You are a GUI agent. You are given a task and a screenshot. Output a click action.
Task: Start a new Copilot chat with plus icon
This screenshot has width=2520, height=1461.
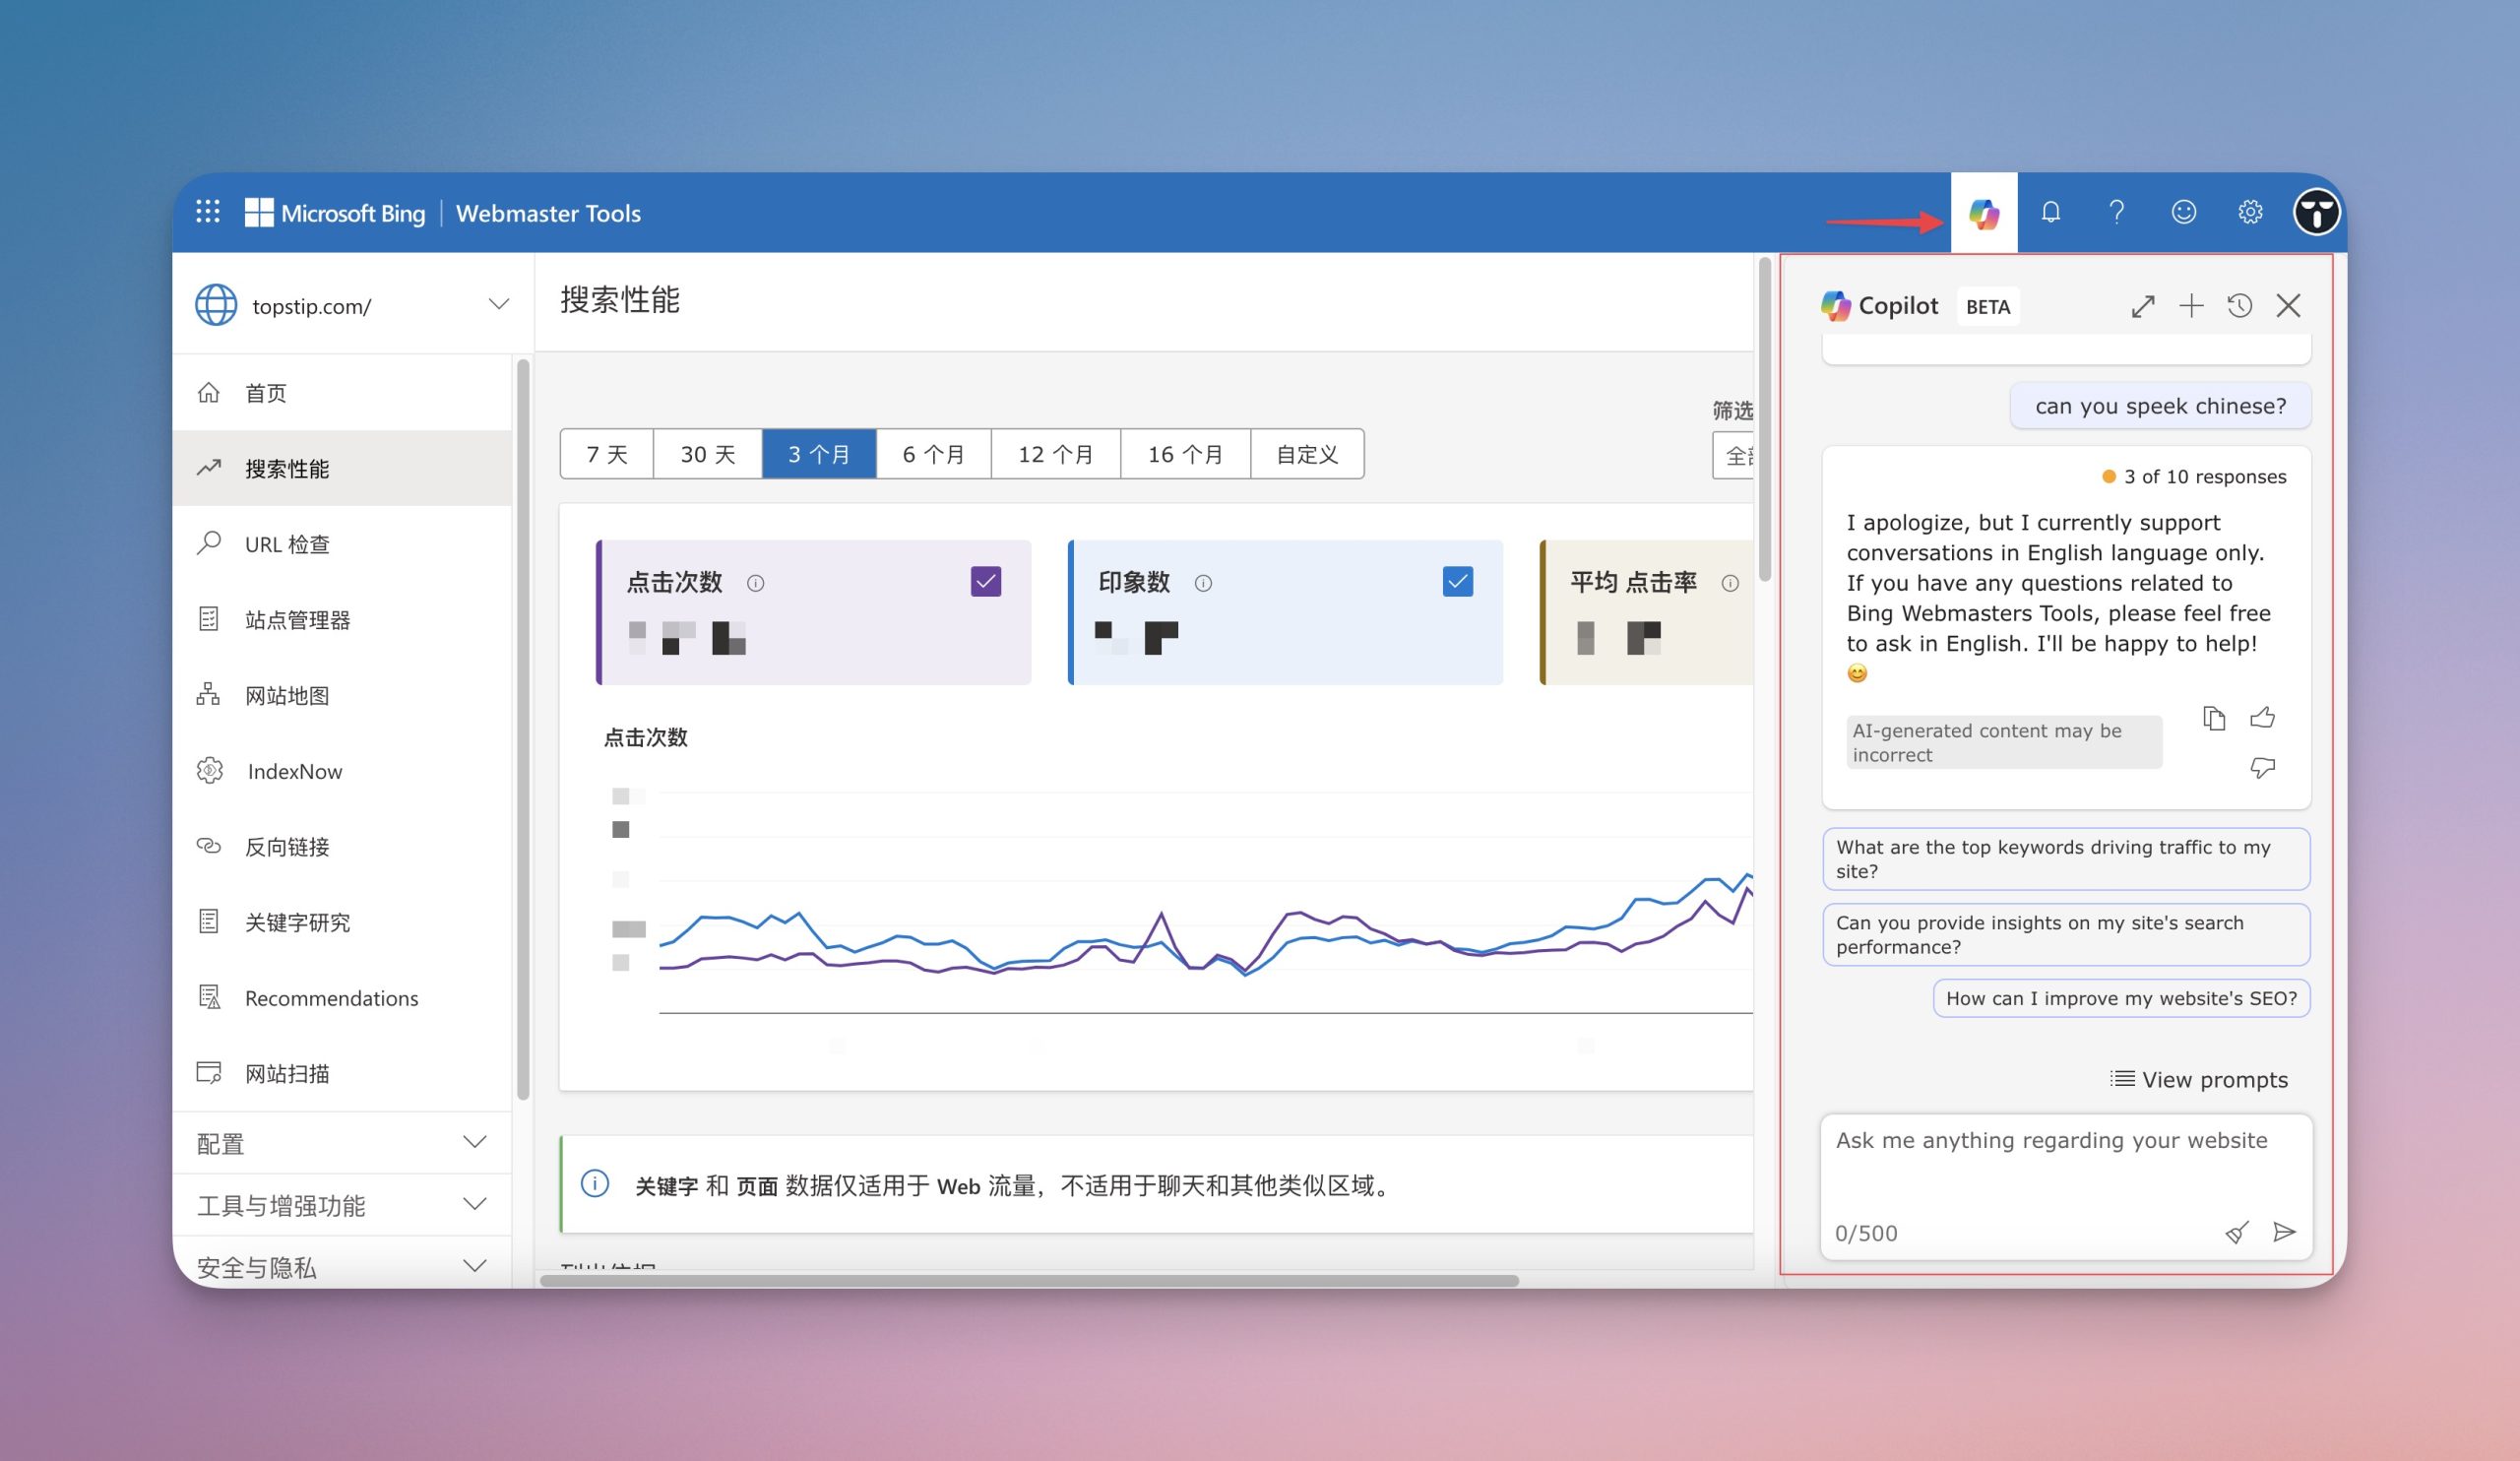[x=2191, y=306]
